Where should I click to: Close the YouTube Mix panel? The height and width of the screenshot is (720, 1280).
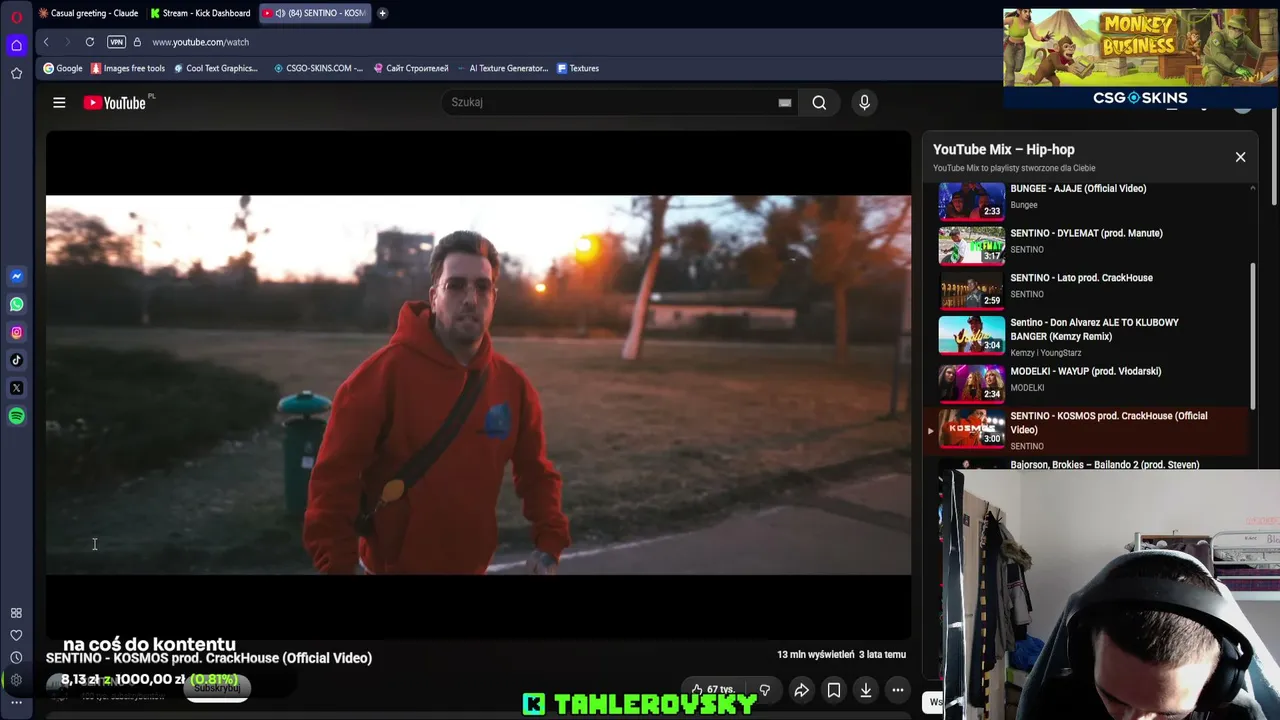(x=1240, y=157)
